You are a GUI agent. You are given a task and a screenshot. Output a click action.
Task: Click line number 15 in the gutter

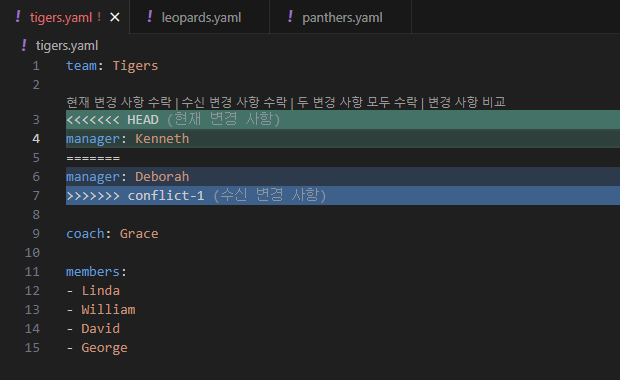32,347
